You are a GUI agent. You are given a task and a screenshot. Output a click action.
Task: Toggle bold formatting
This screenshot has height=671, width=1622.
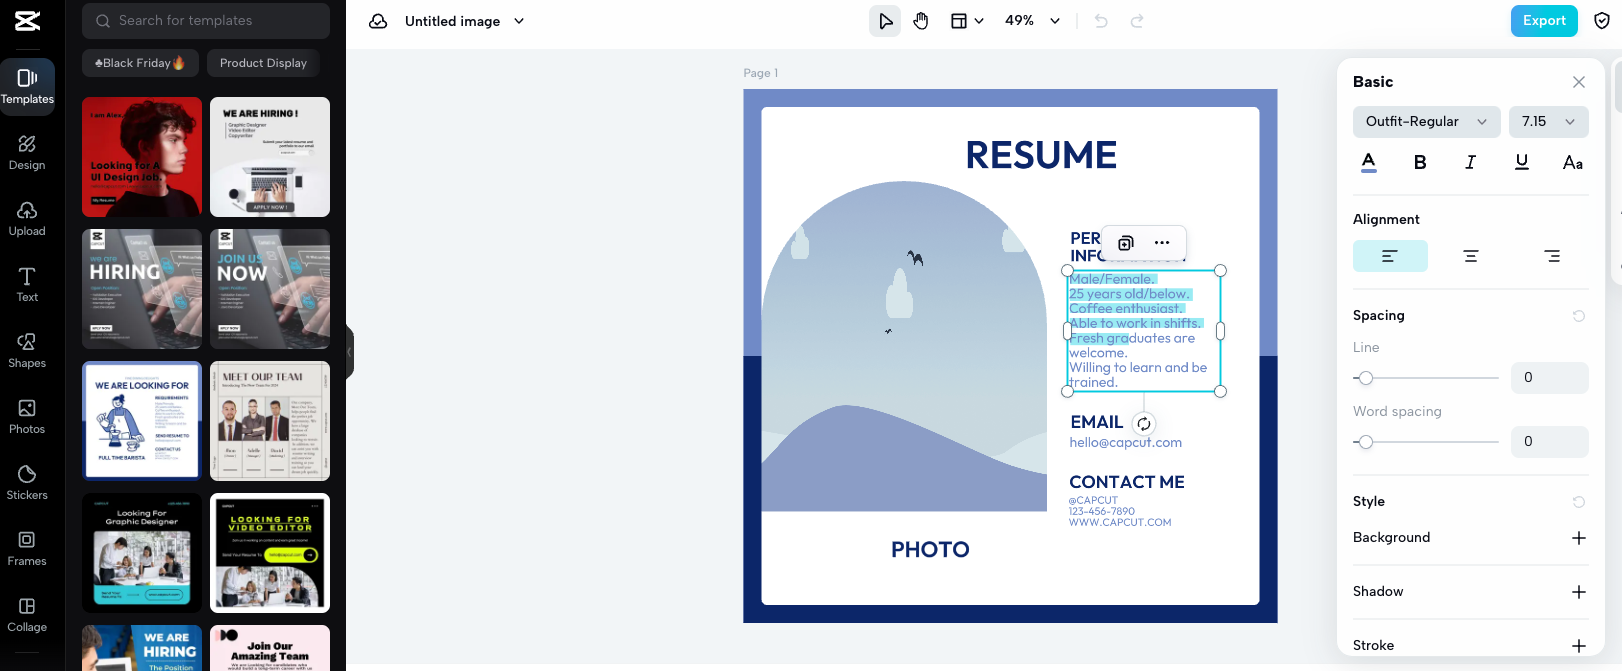click(x=1420, y=162)
